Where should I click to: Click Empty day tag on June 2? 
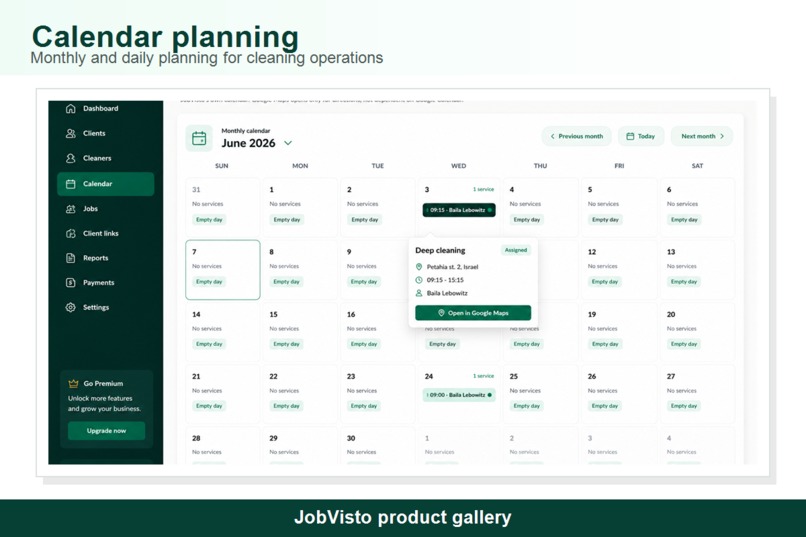364,219
